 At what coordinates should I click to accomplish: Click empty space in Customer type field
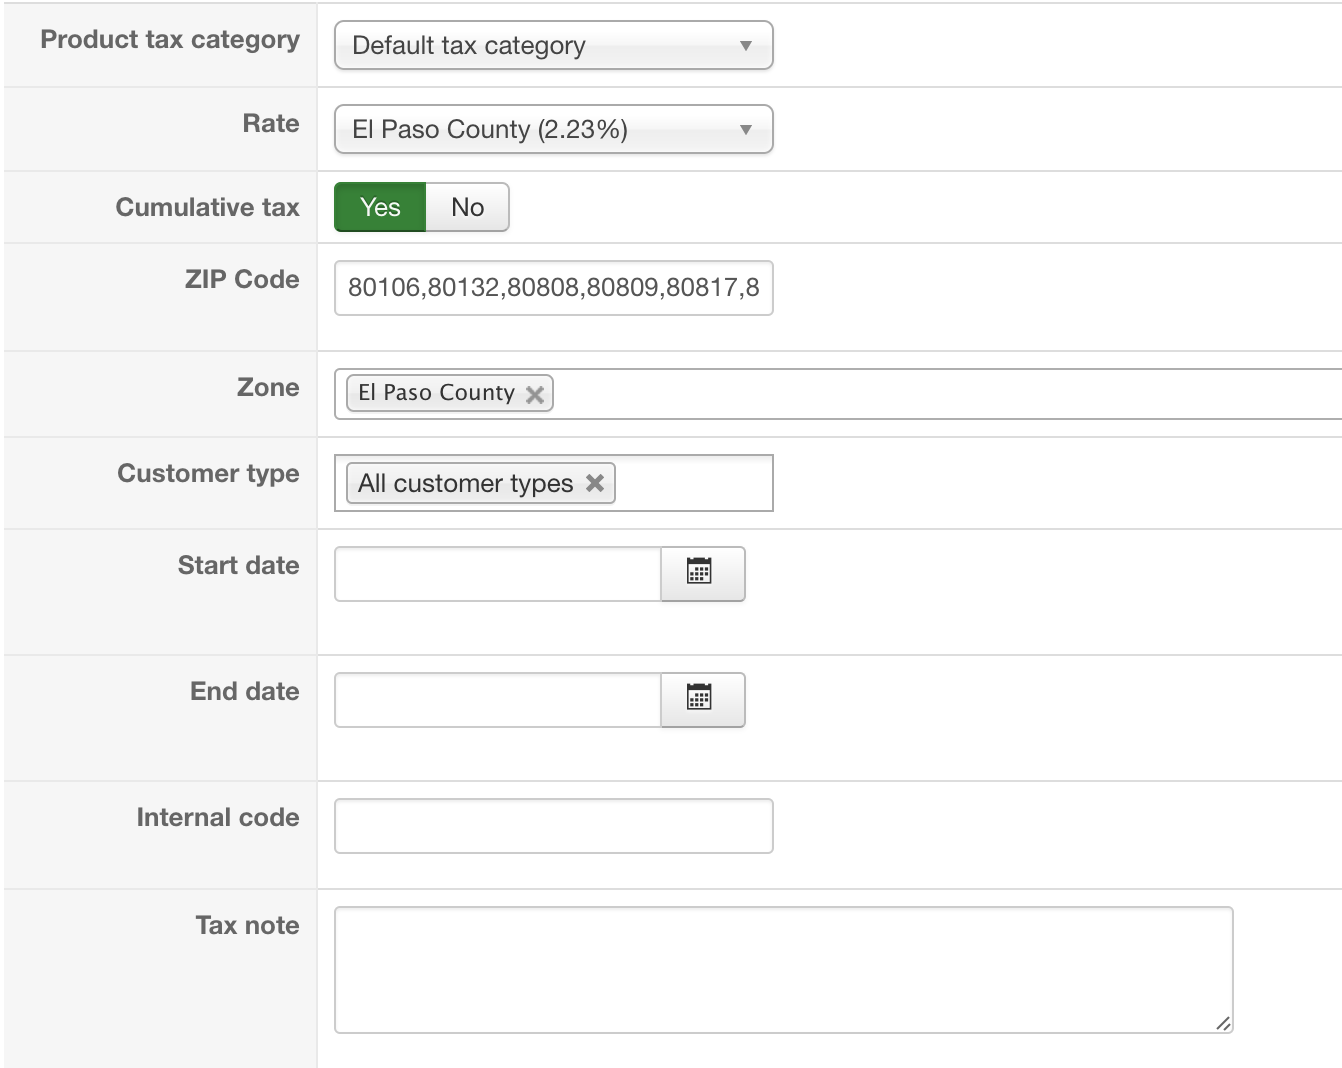[x=693, y=483]
